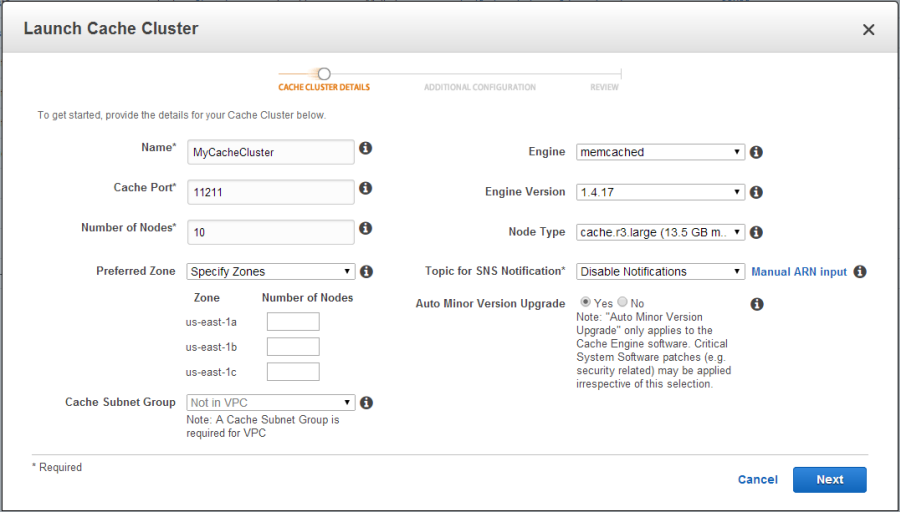900x512 pixels.
Task: Click info icon beside Engine Version dropdown
Action: [x=756, y=192]
